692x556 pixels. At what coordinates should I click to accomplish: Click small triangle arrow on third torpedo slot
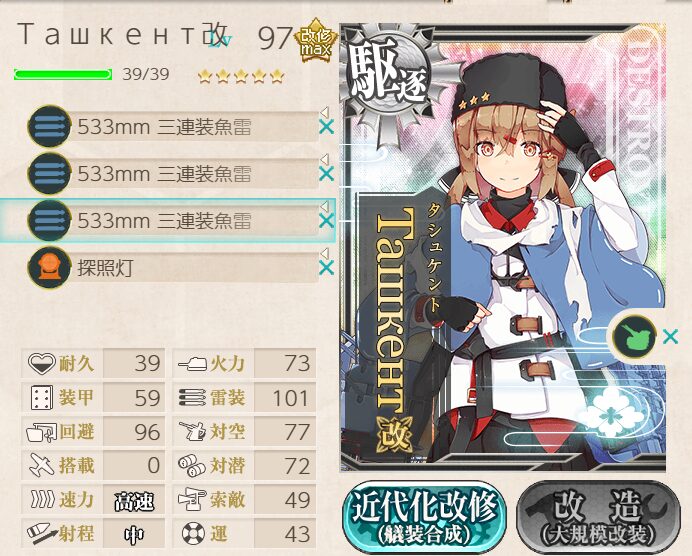tap(325, 205)
